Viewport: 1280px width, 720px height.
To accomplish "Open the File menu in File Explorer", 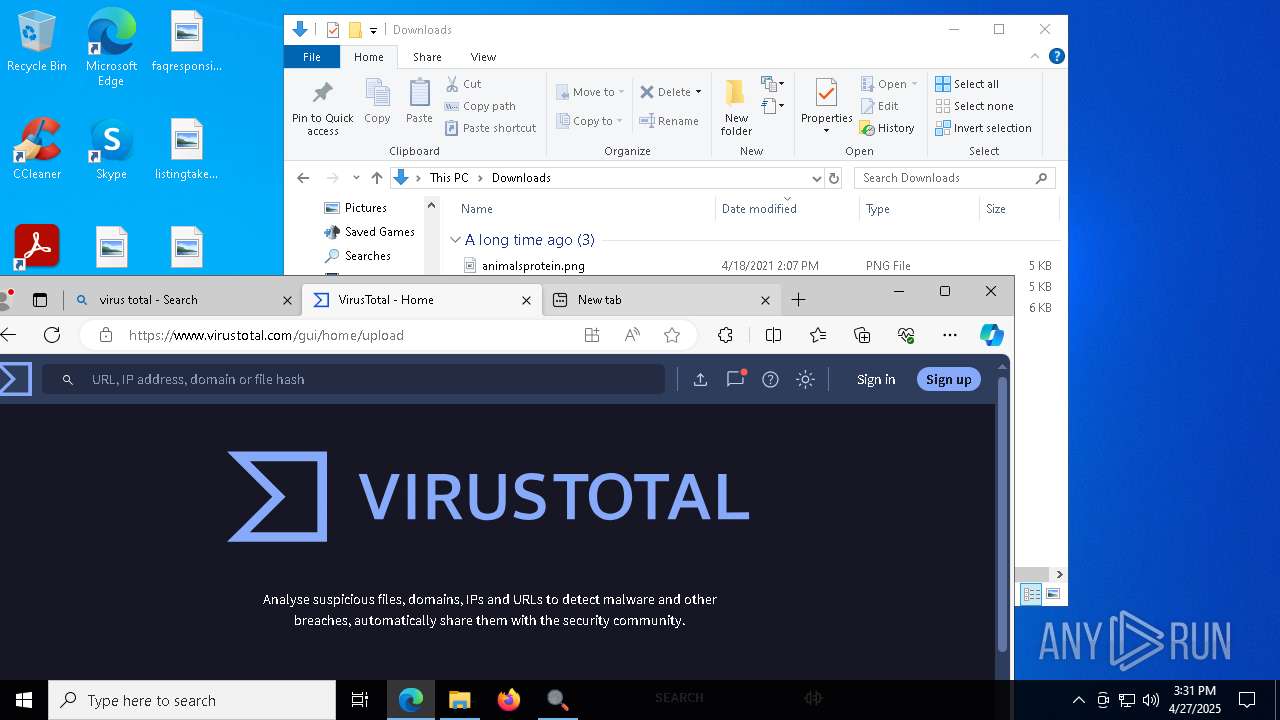I will [x=312, y=57].
